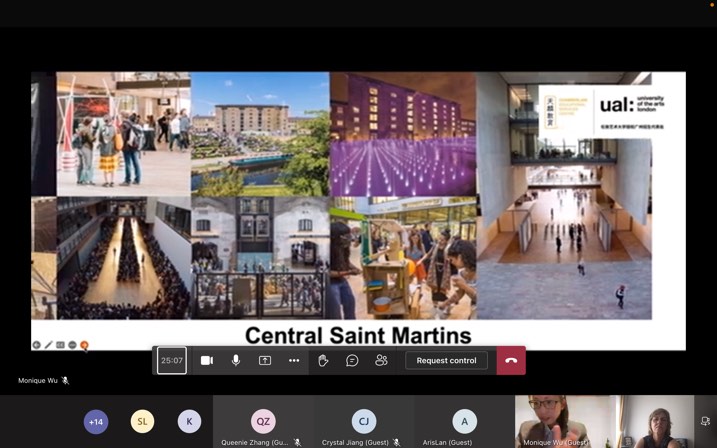Click the camera switch icon beside self-view
The width and height of the screenshot is (717, 448).
706,421
